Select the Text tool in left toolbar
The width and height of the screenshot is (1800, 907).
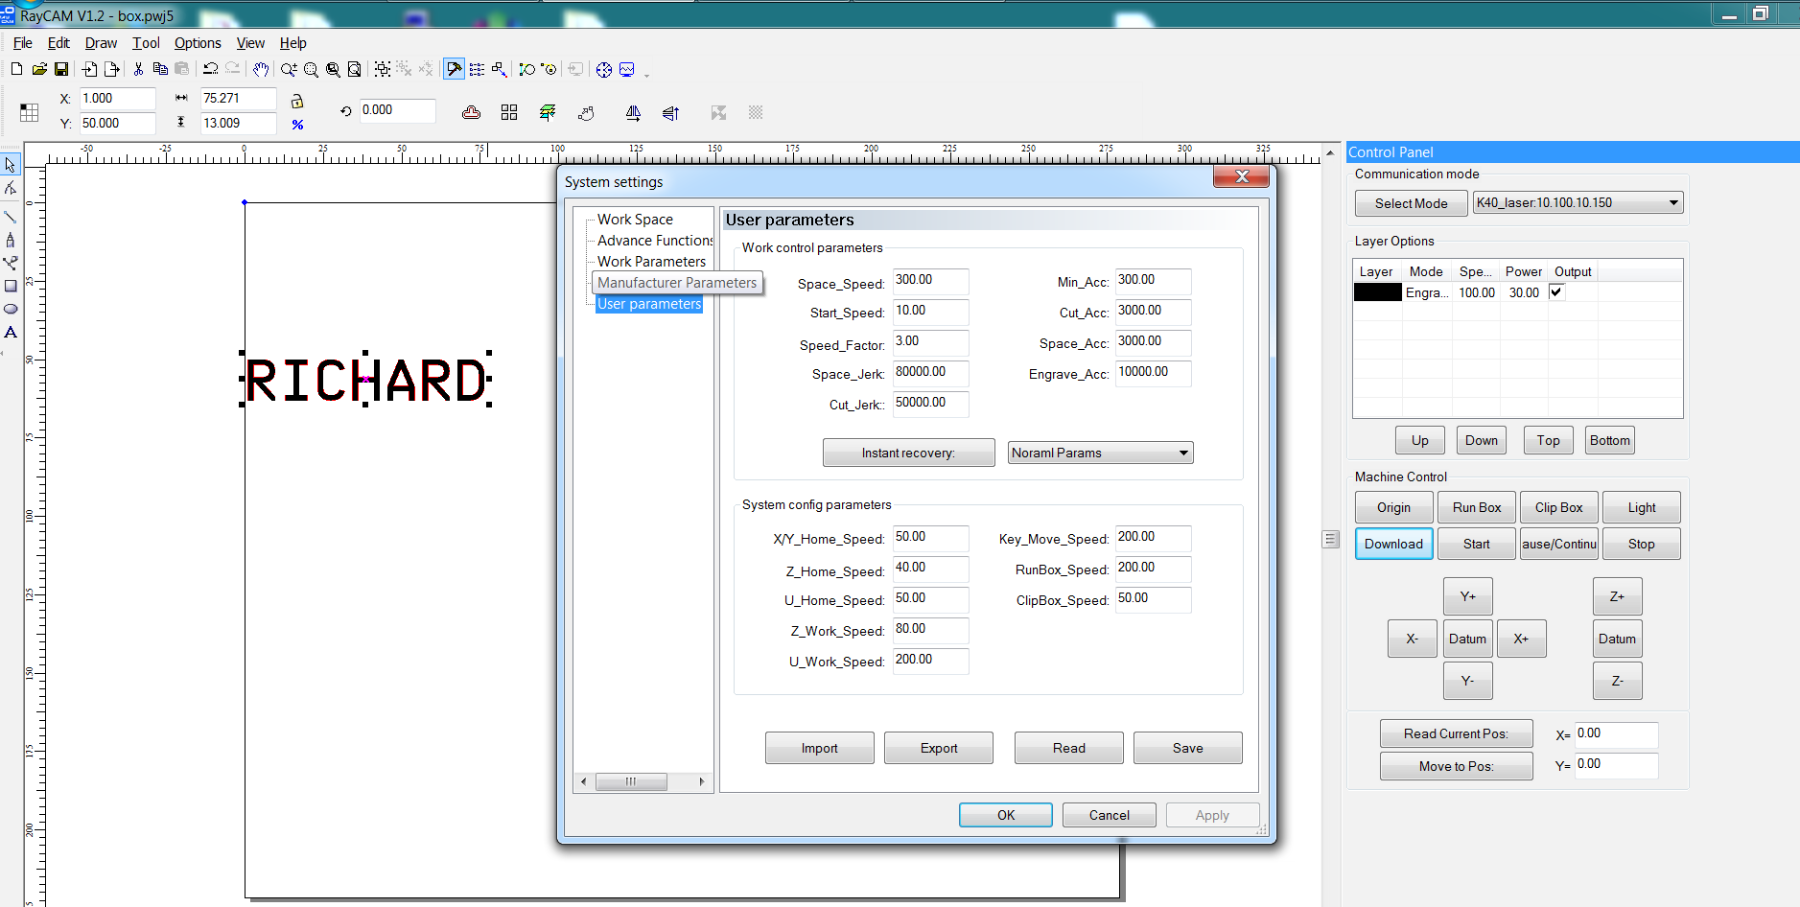(10, 333)
